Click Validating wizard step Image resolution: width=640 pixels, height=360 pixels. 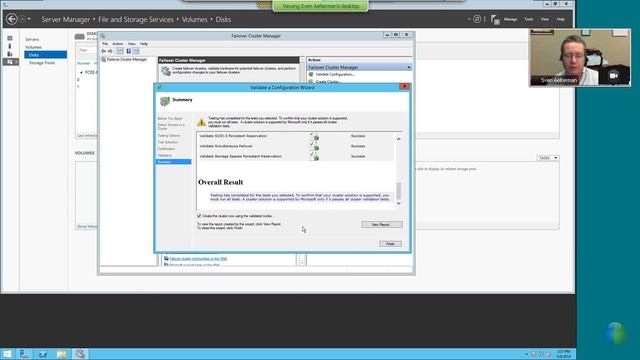[164, 156]
